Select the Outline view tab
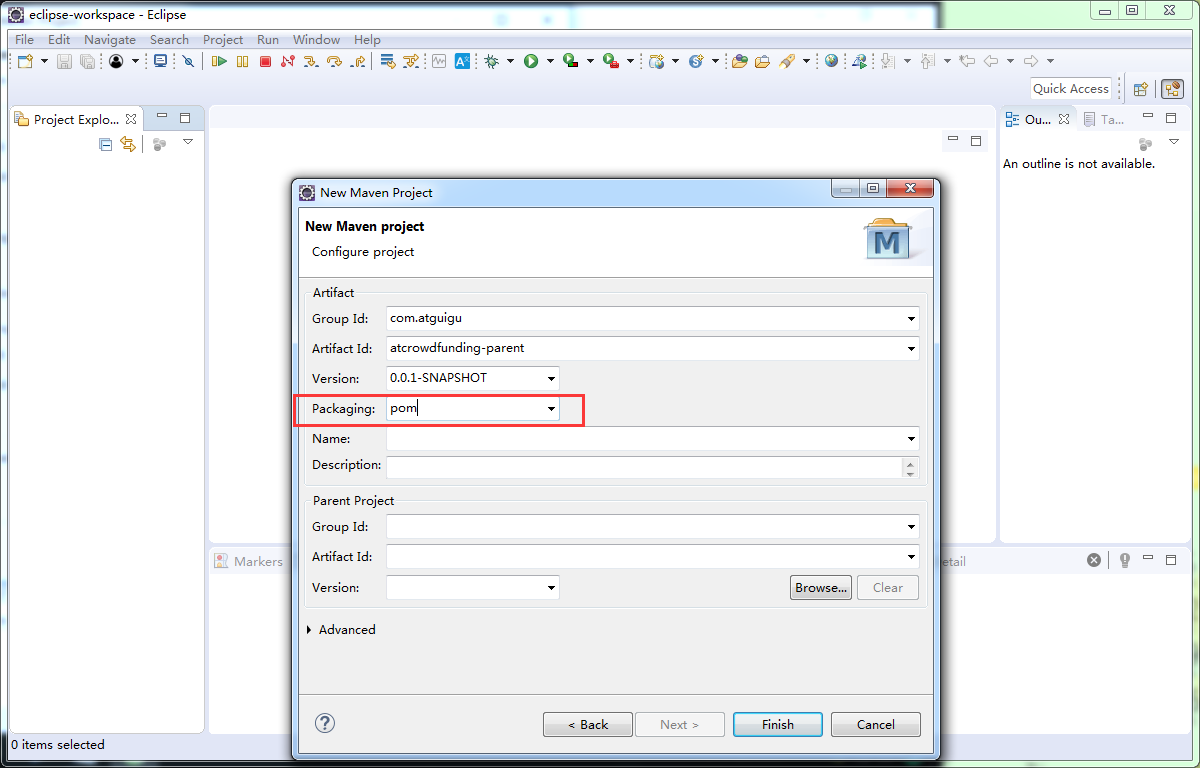 pos(1038,119)
